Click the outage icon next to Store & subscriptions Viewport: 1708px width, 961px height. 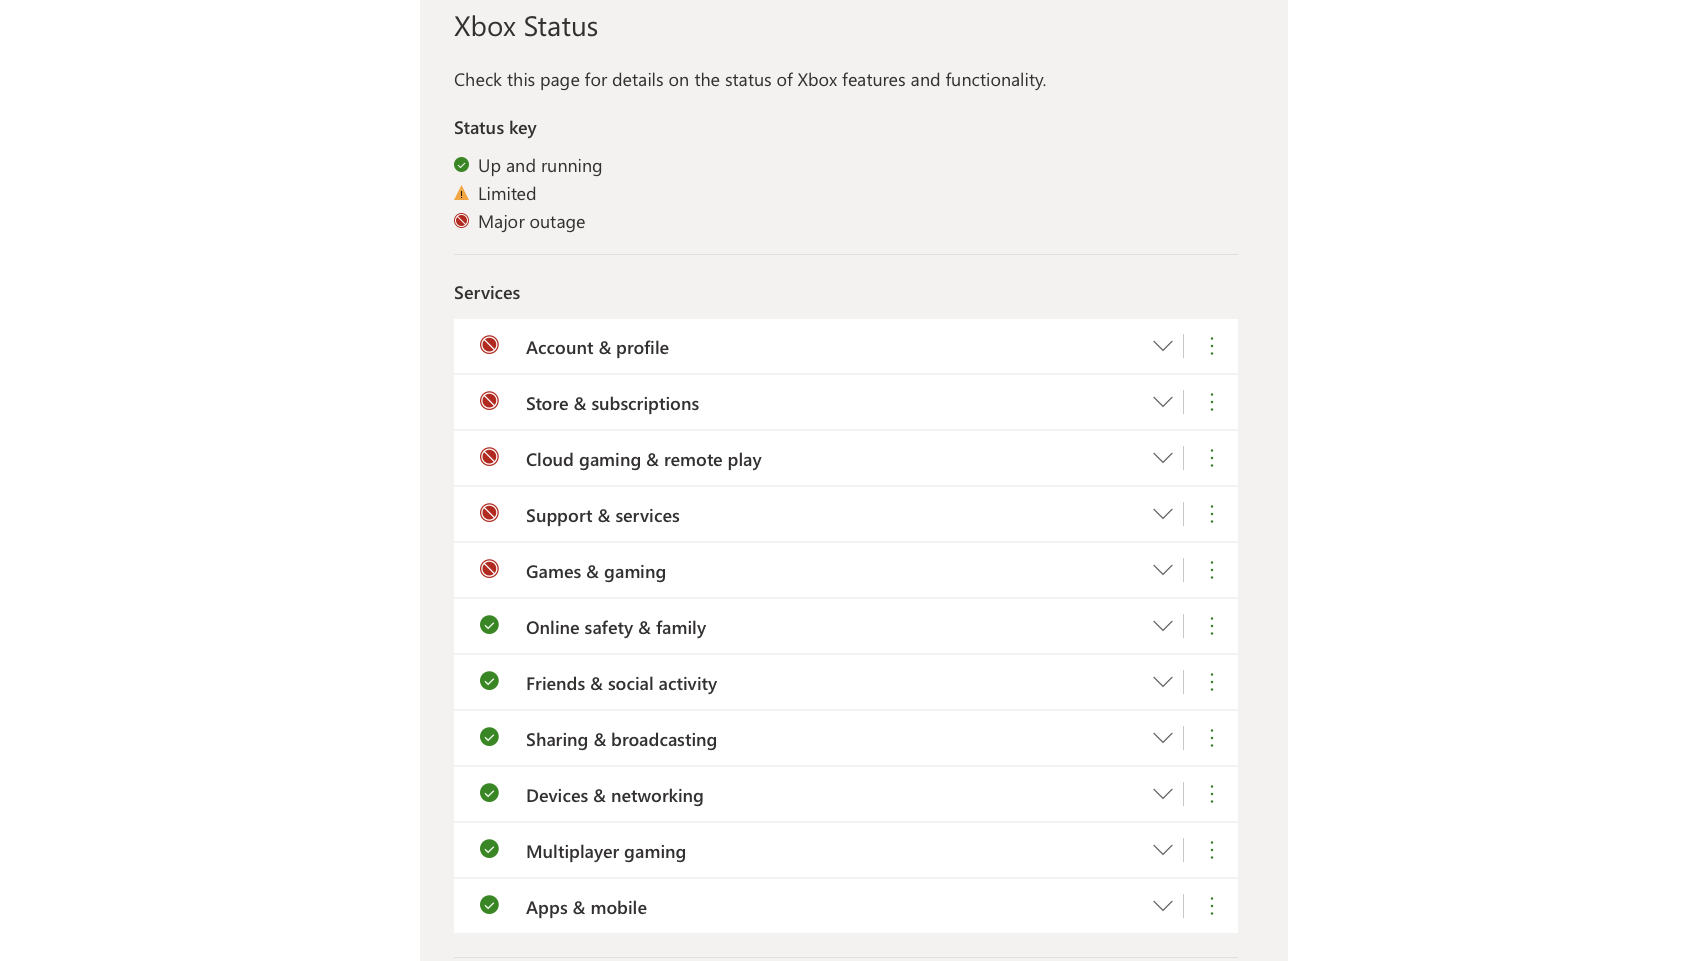tap(489, 400)
